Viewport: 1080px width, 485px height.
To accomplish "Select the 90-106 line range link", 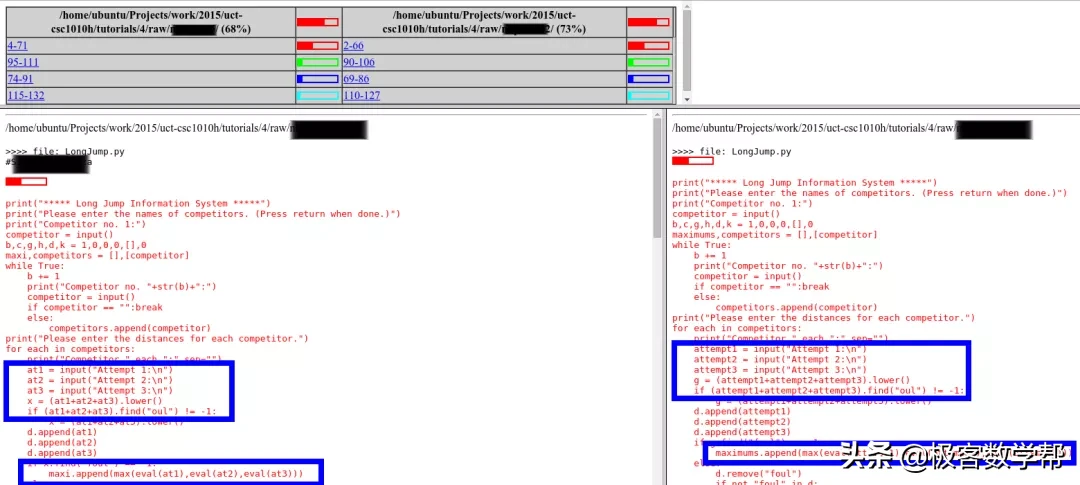I will point(358,63).
